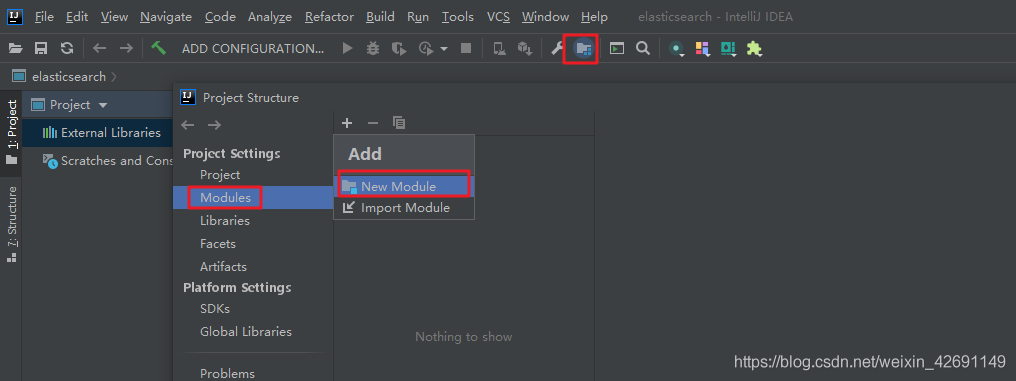This screenshot has height=381, width=1016.
Task: Open the File menu
Action: click(44, 17)
